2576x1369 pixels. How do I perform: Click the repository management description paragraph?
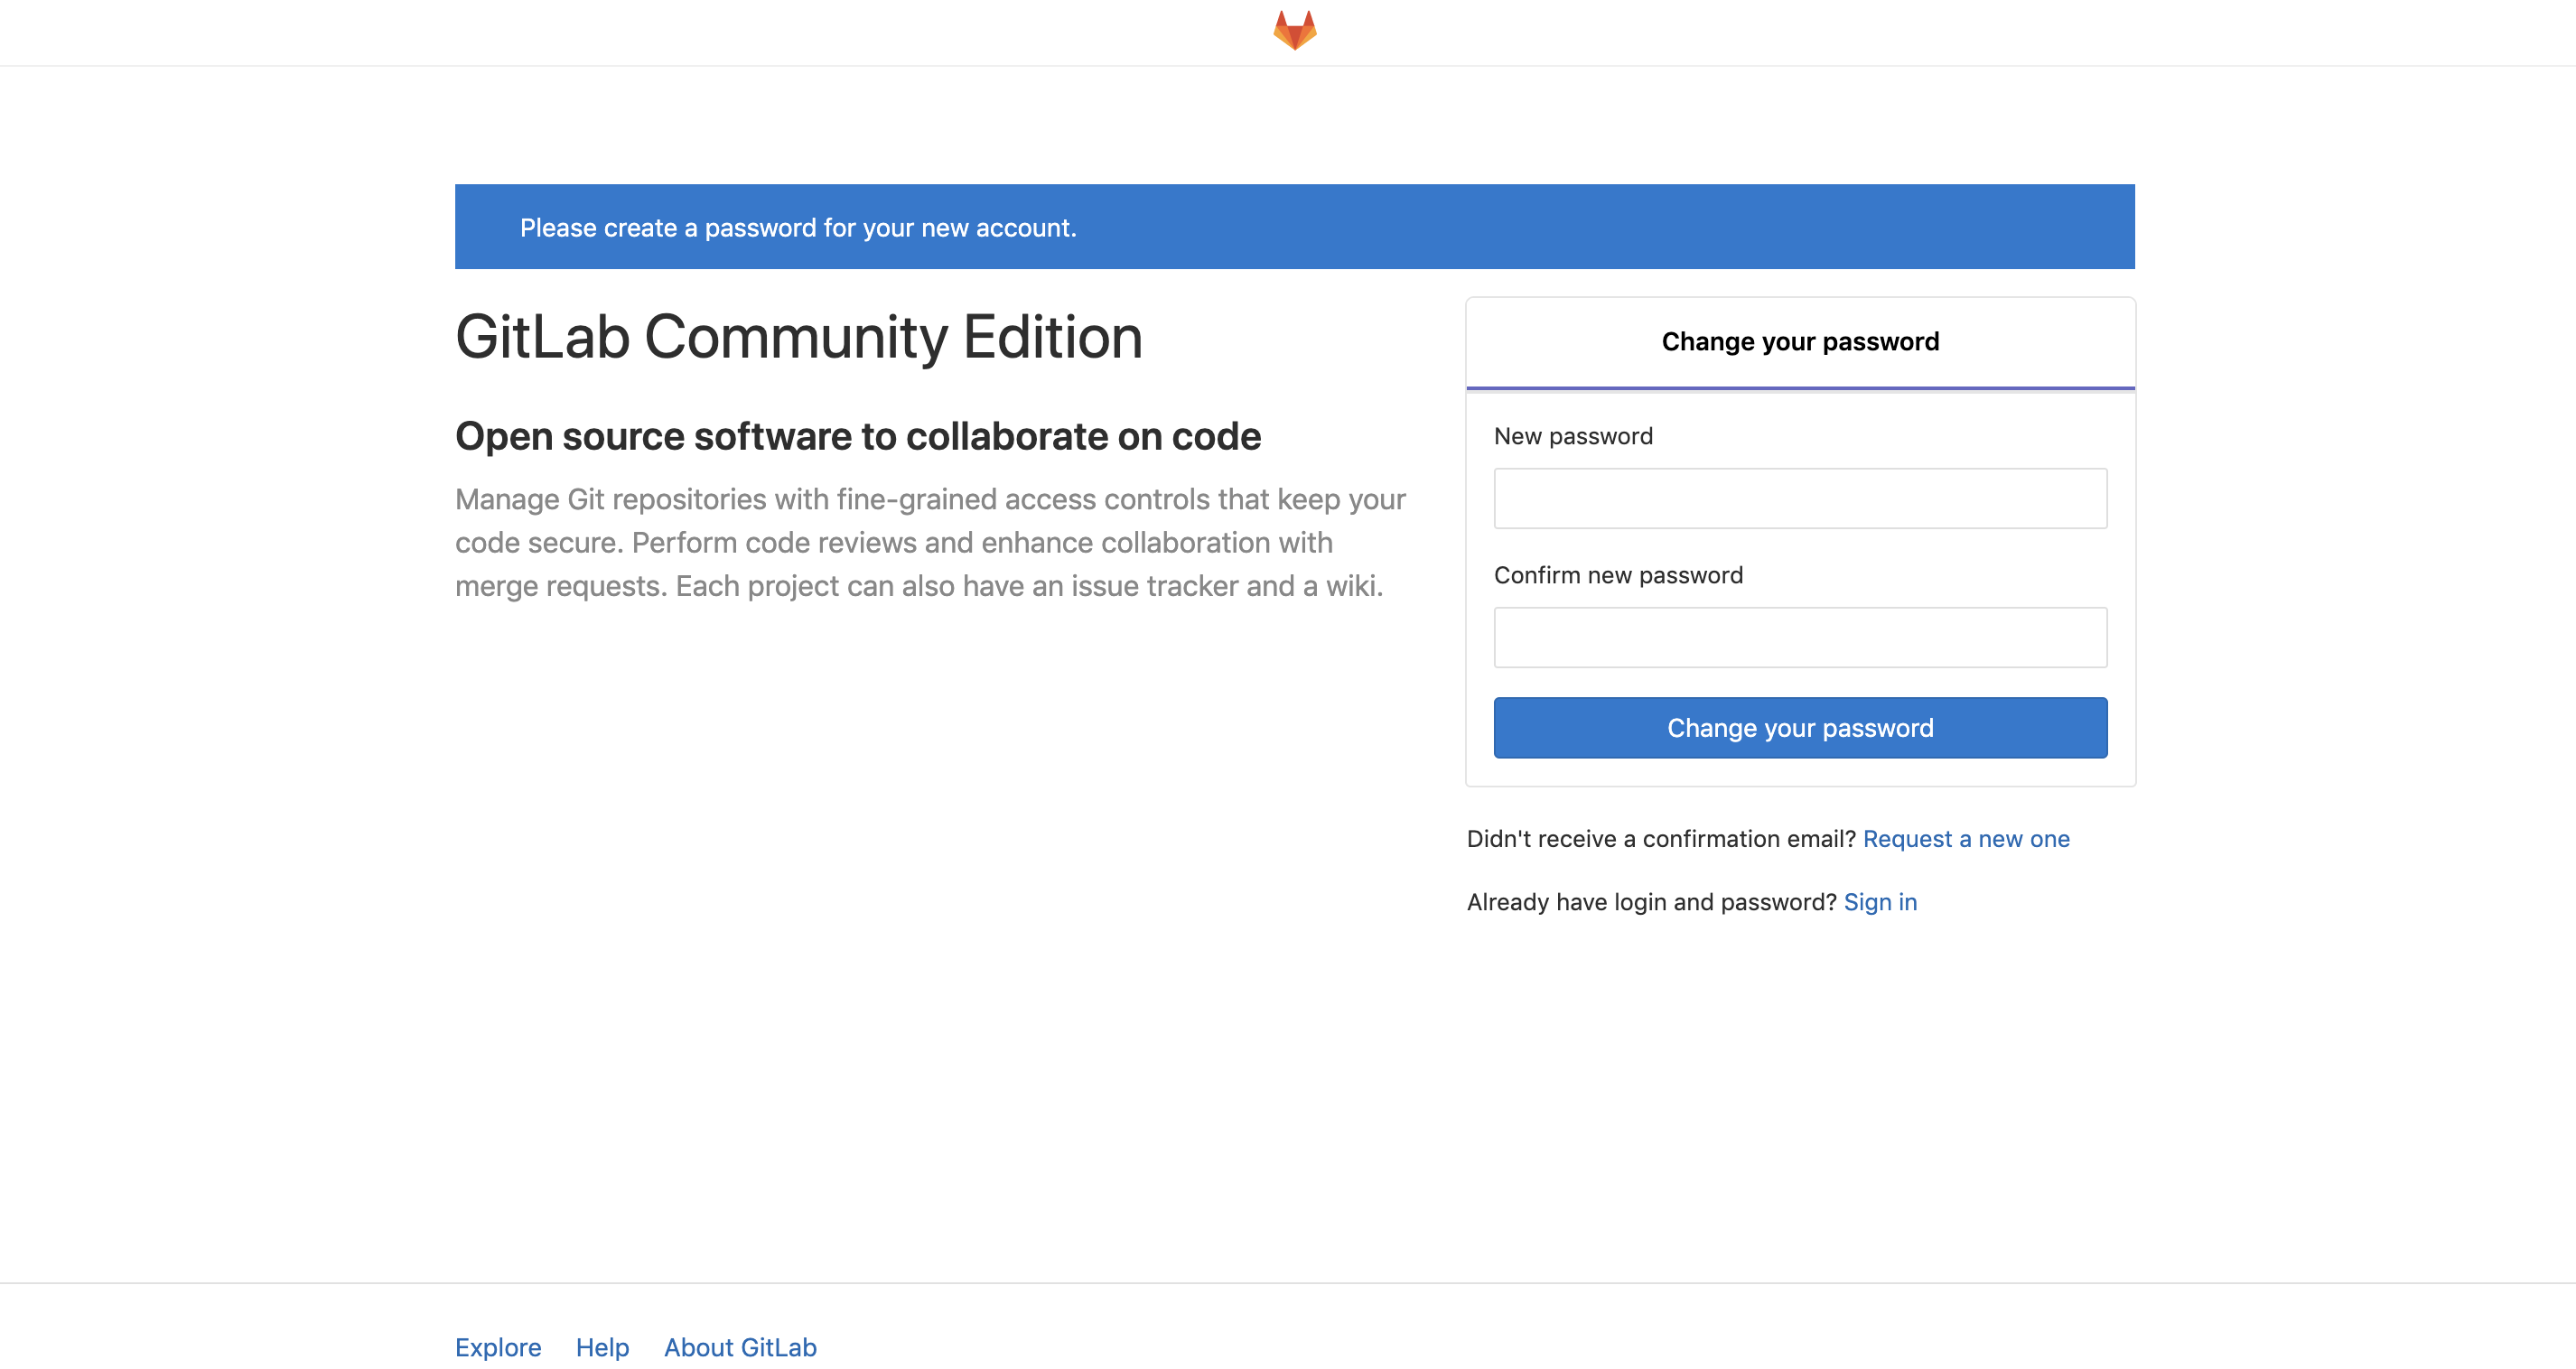930,542
